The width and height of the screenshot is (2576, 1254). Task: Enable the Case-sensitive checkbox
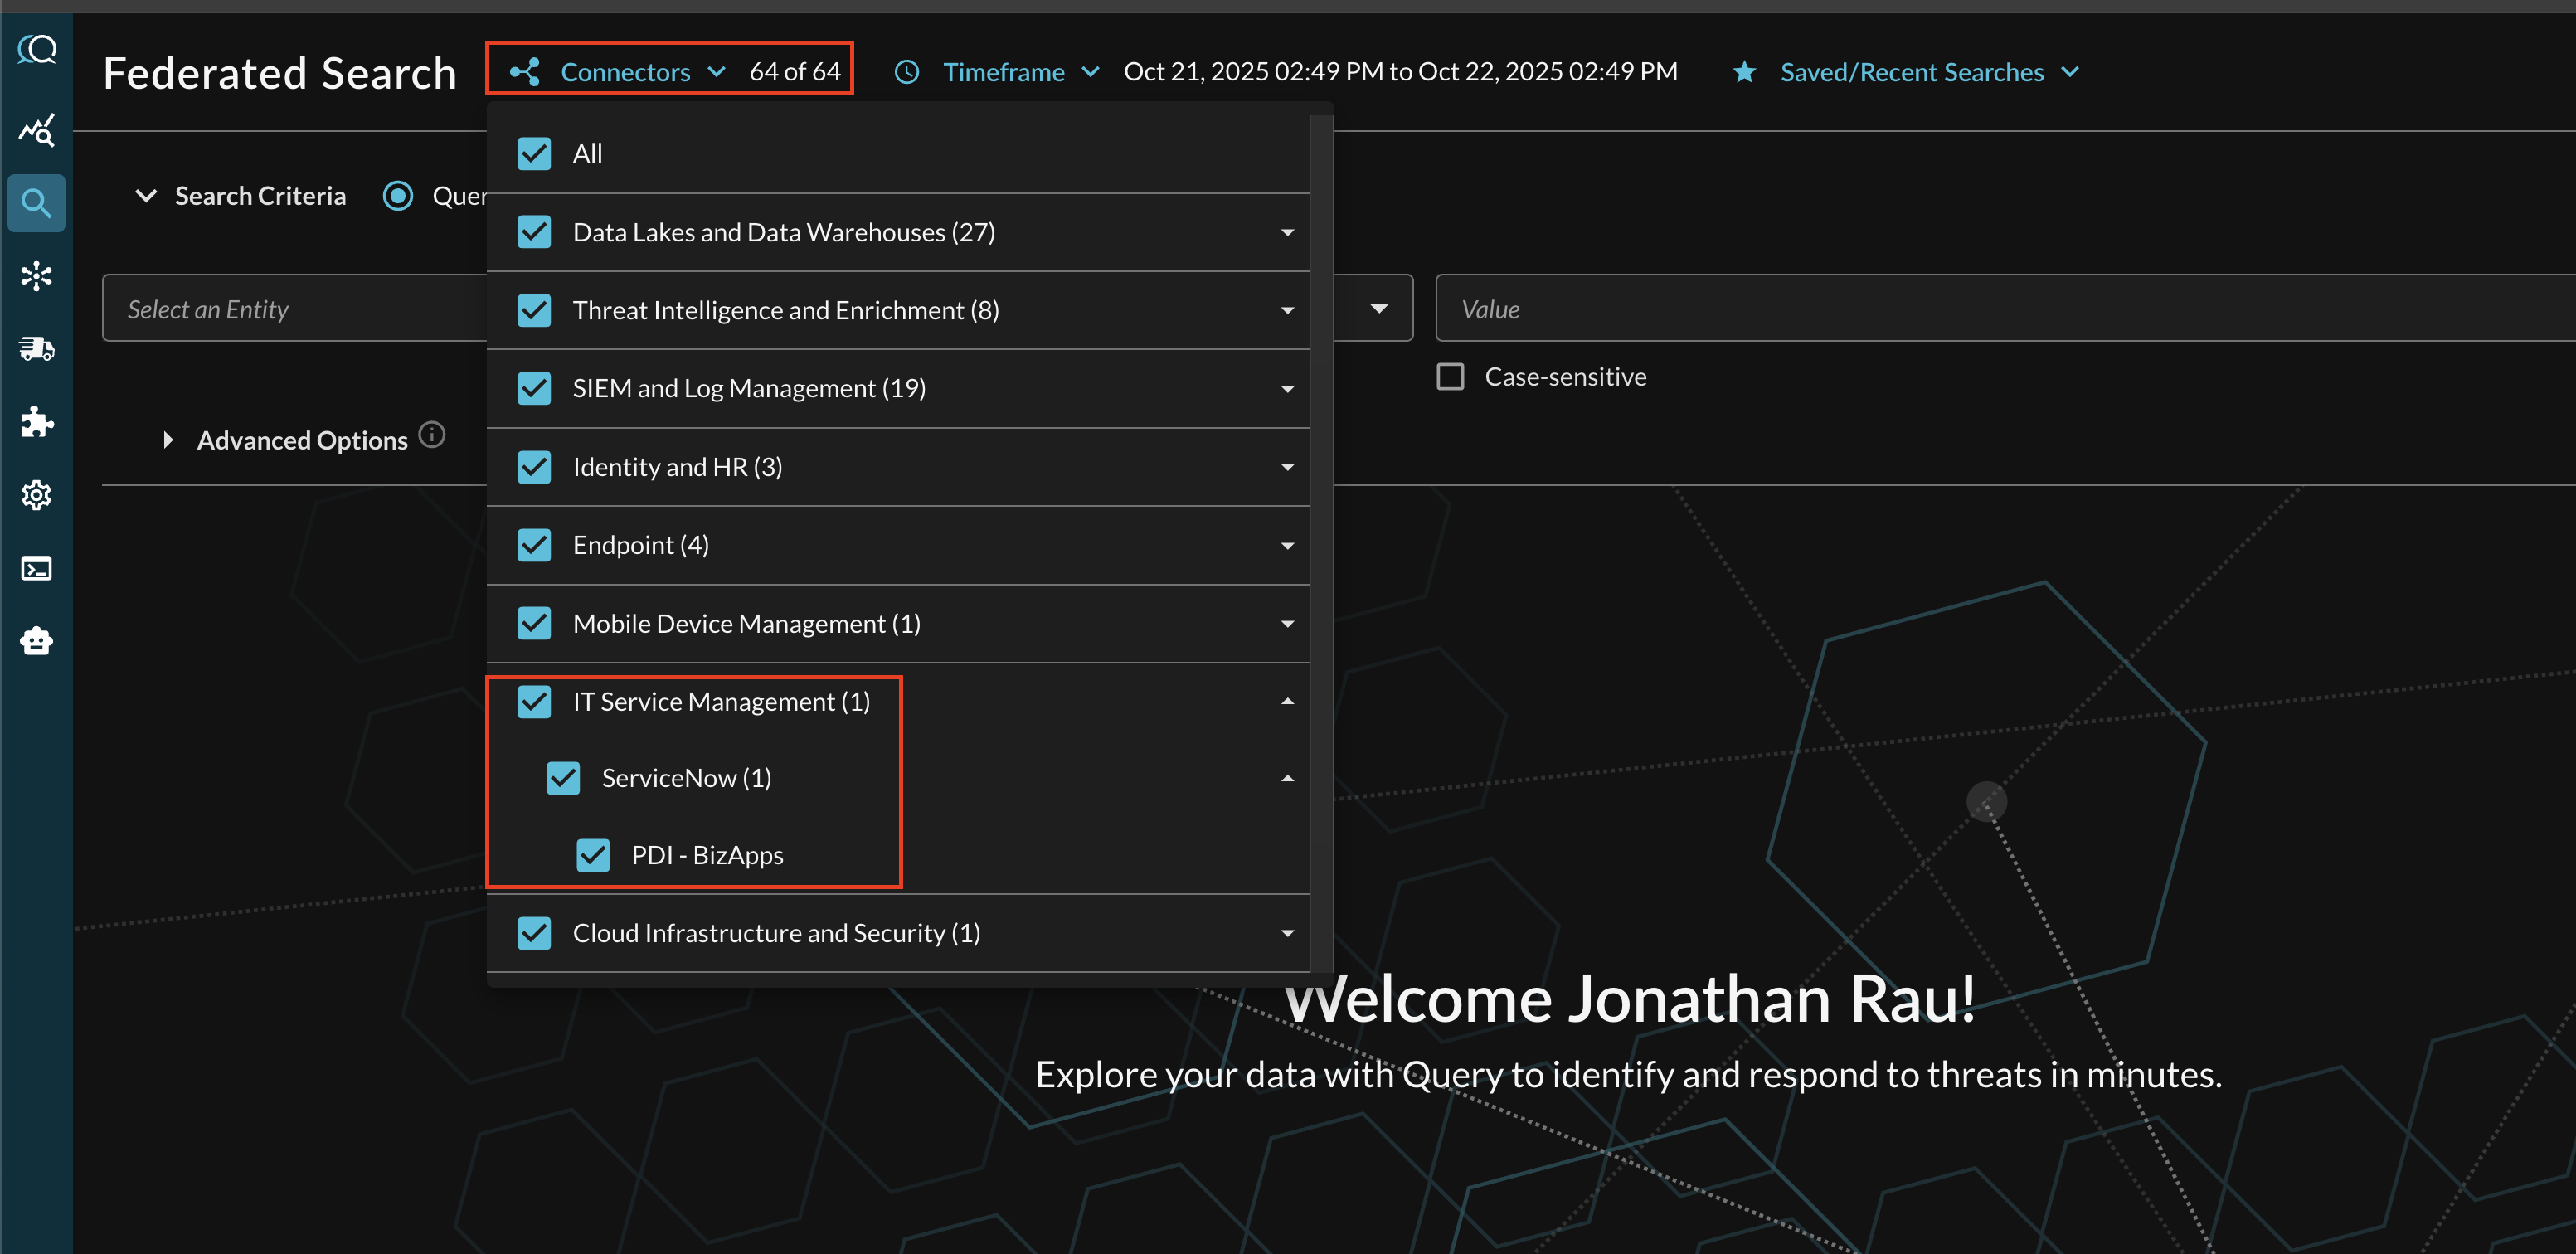(1450, 377)
